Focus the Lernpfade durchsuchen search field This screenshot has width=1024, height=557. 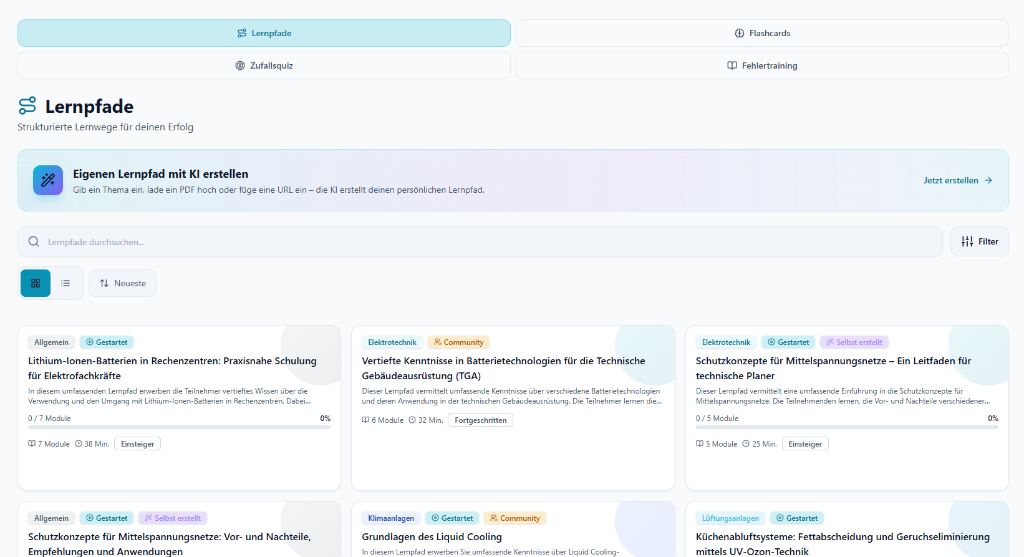[480, 242]
